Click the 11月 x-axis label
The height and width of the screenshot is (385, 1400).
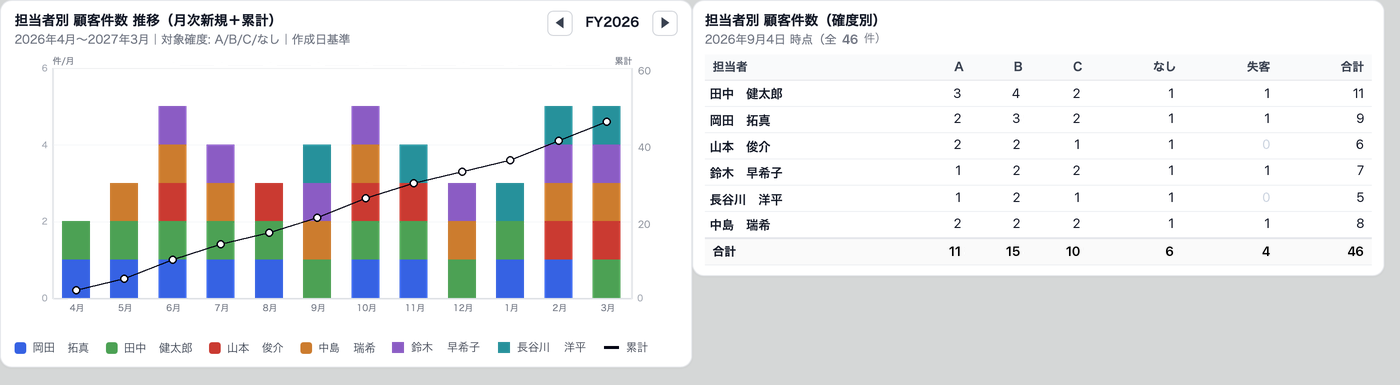pos(414,308)
